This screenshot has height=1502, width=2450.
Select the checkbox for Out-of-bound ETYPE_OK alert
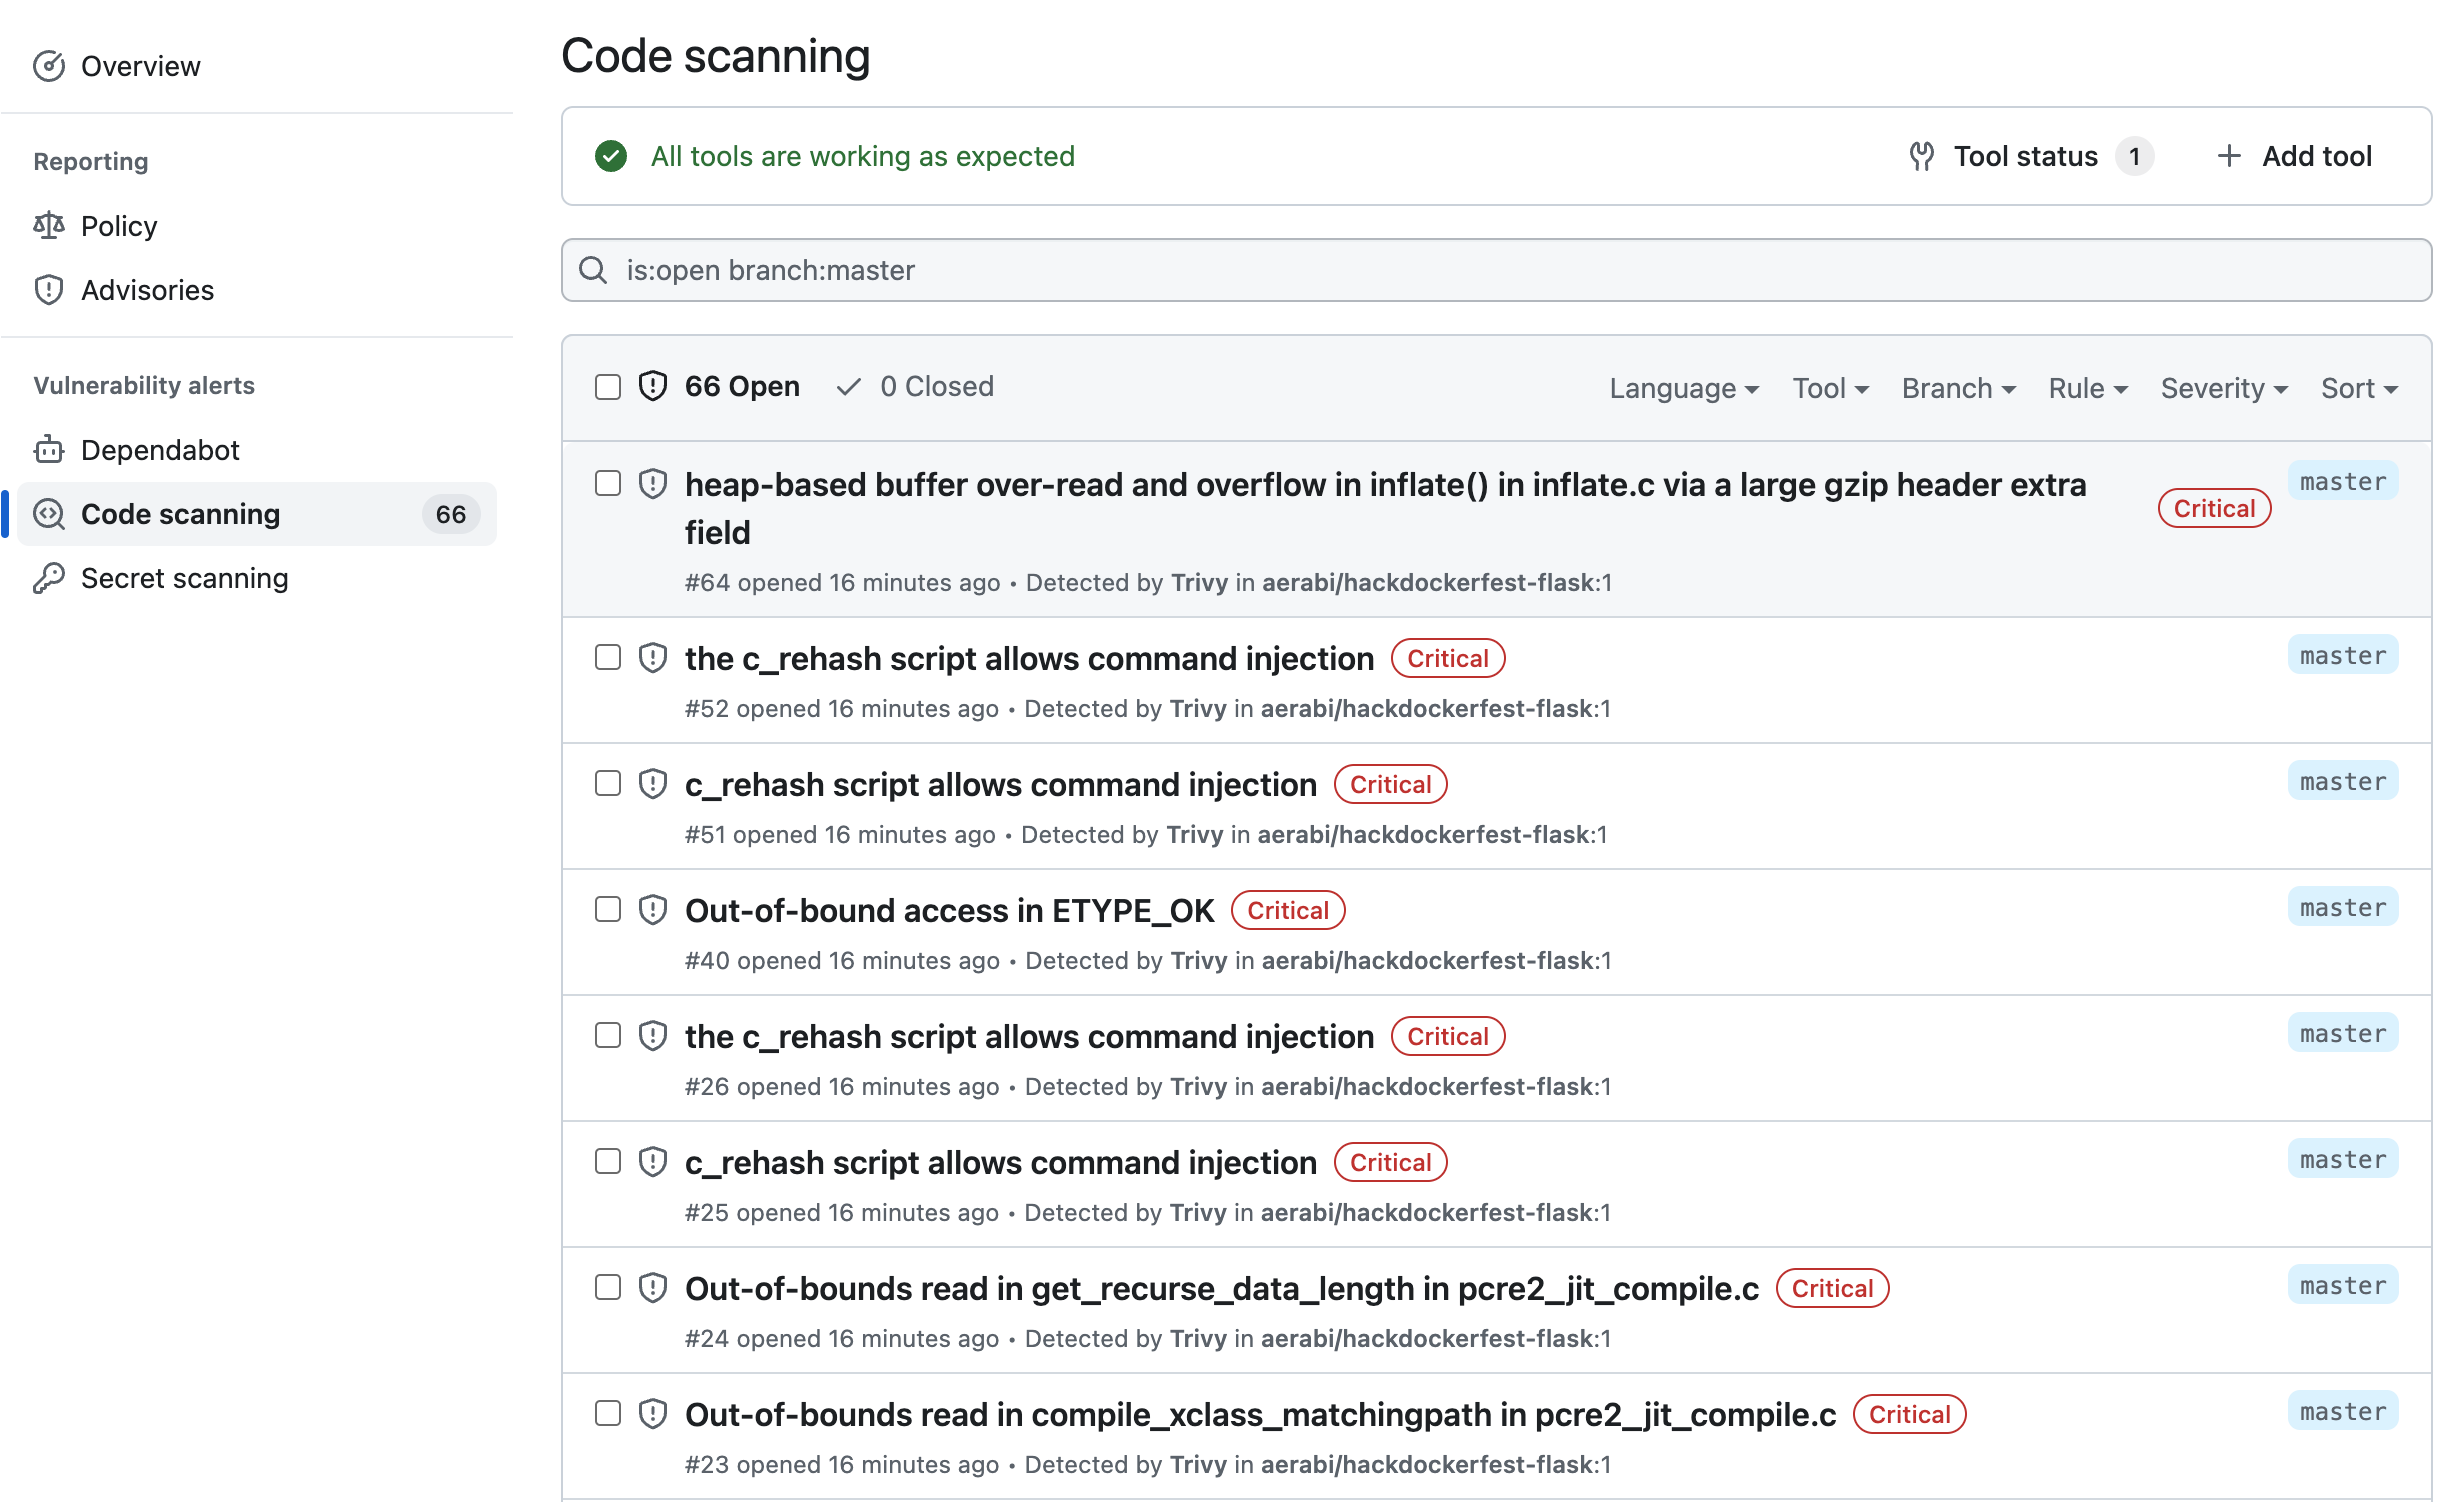tap(608, 909)
